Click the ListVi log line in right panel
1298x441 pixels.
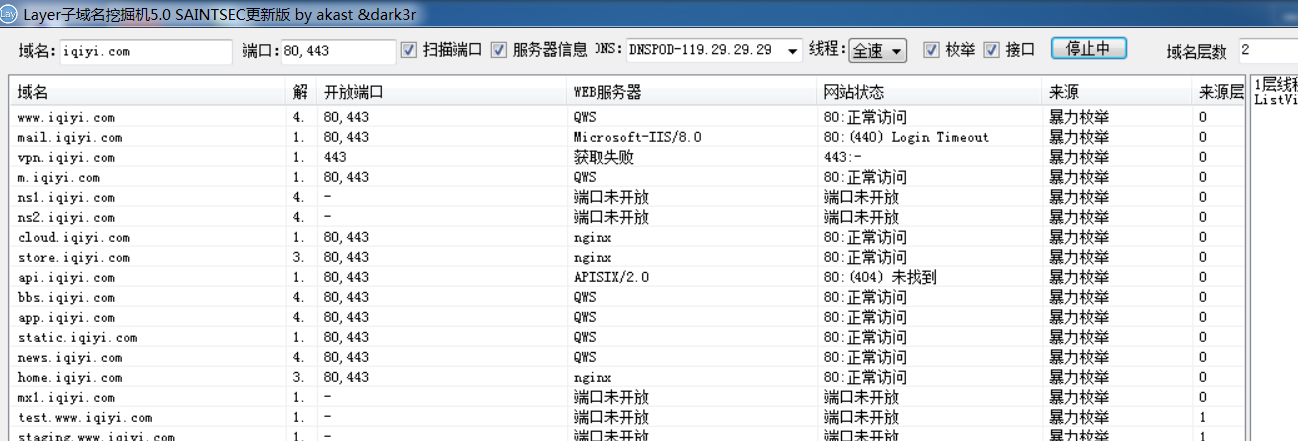(x=1275, y=99)
